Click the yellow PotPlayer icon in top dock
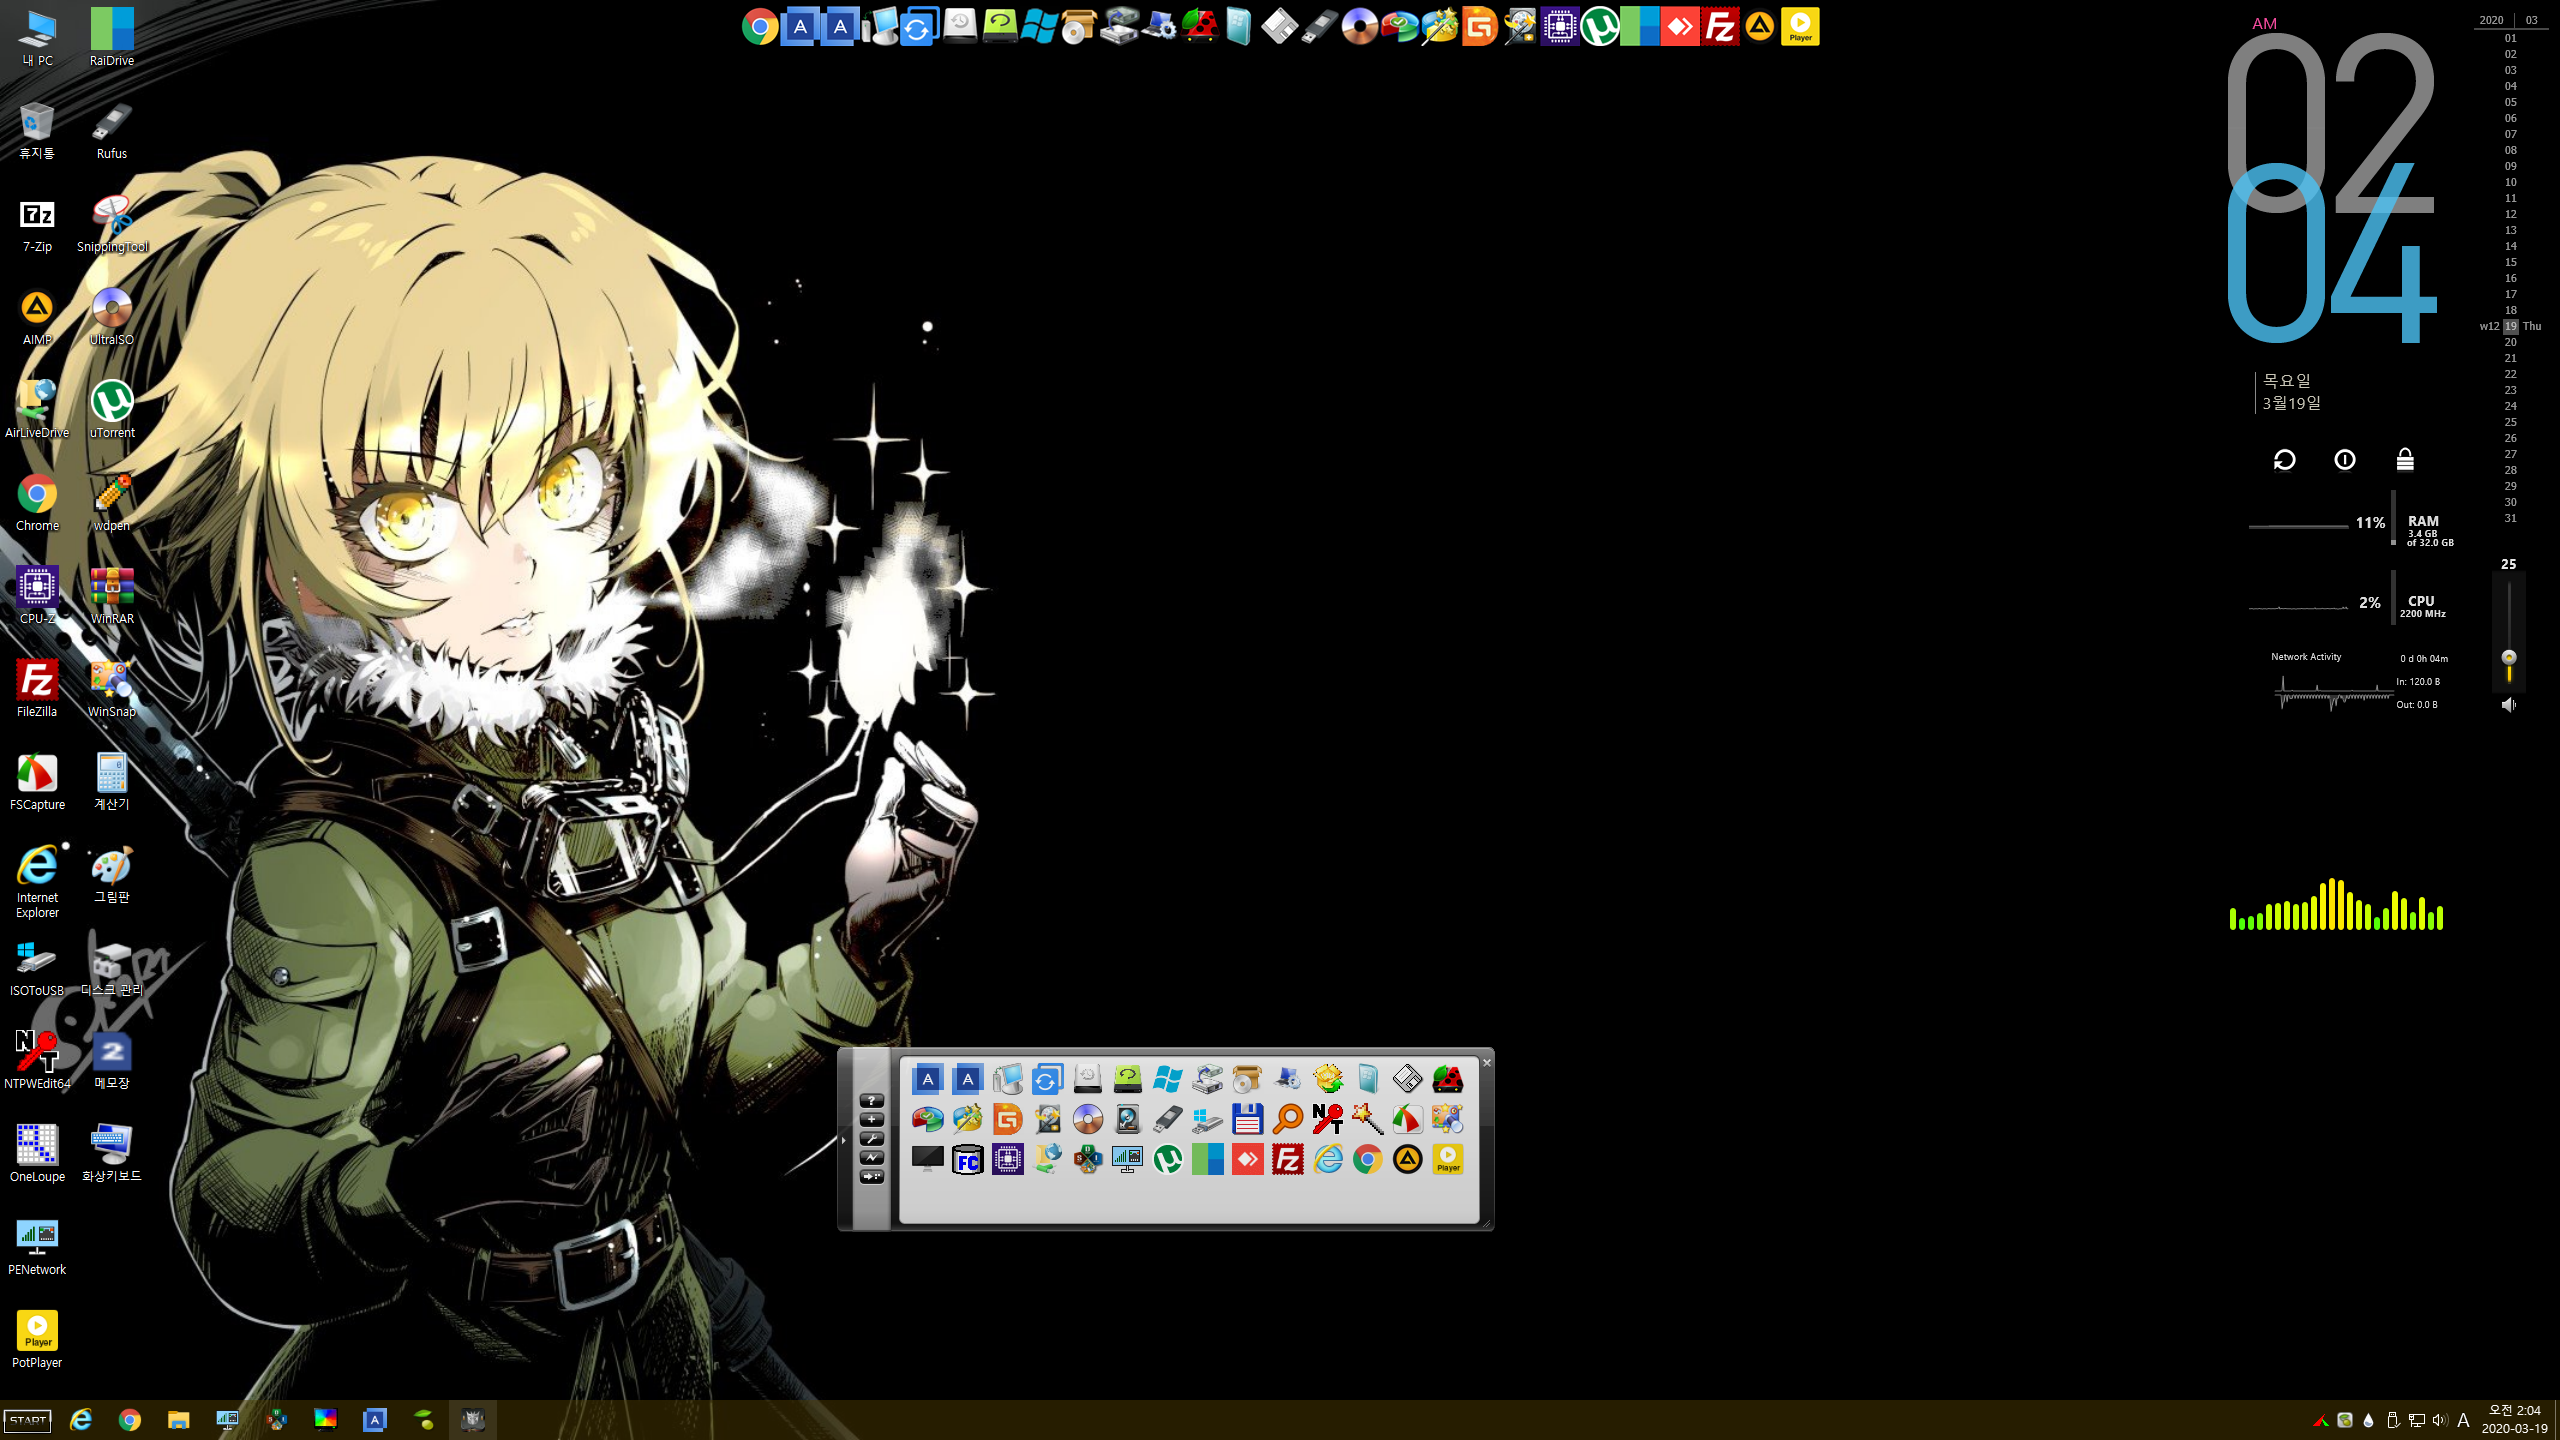The width and height of the screenshot is (2560, 1440). (1800, 27)
